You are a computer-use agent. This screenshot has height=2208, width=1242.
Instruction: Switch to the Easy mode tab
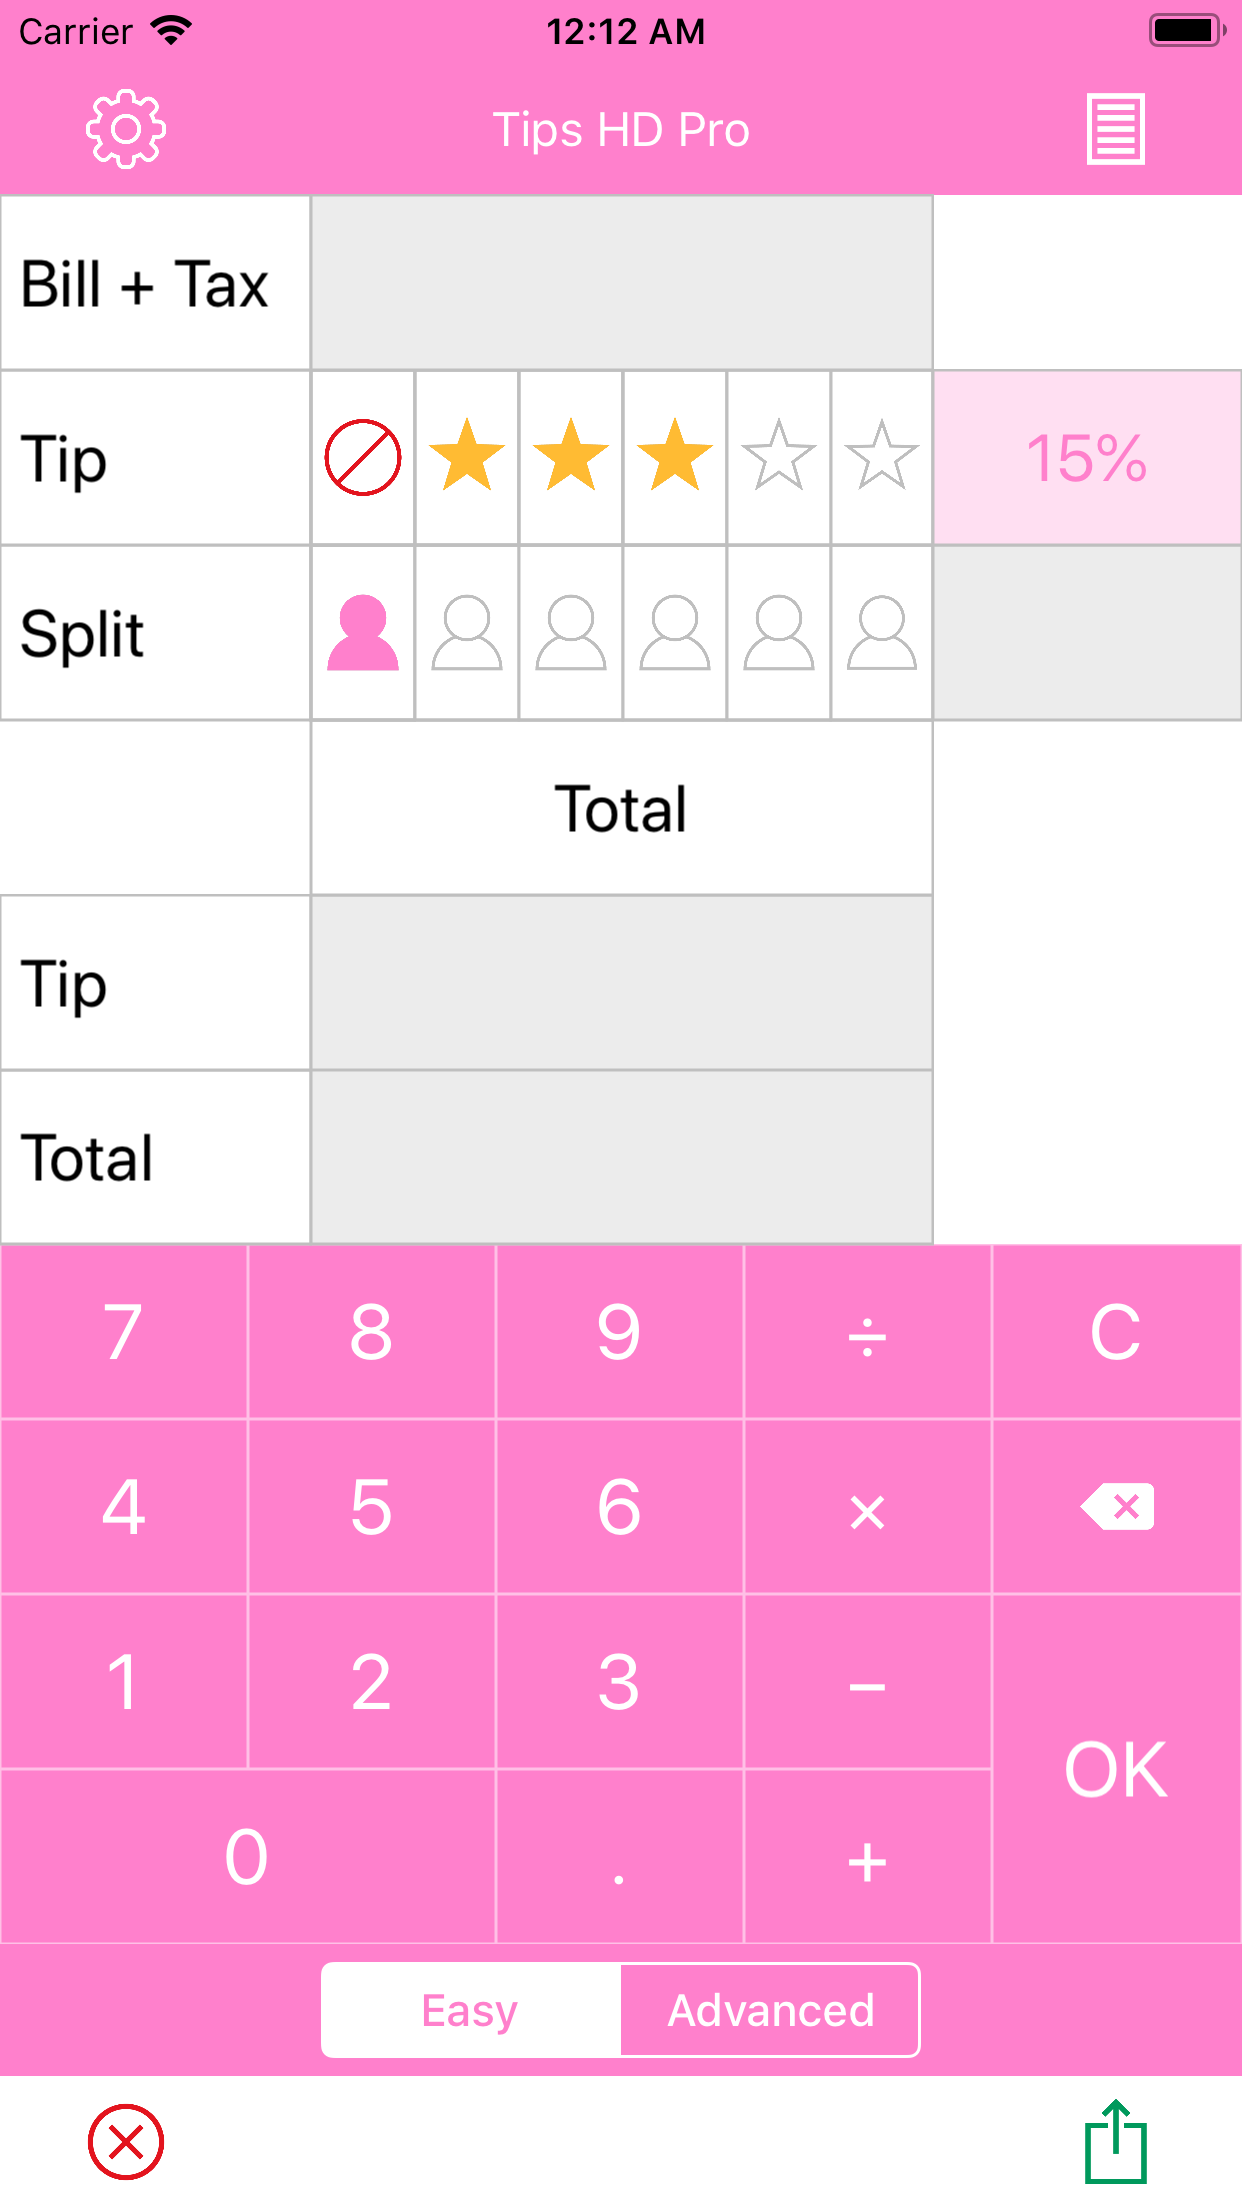pos(470,2010)
